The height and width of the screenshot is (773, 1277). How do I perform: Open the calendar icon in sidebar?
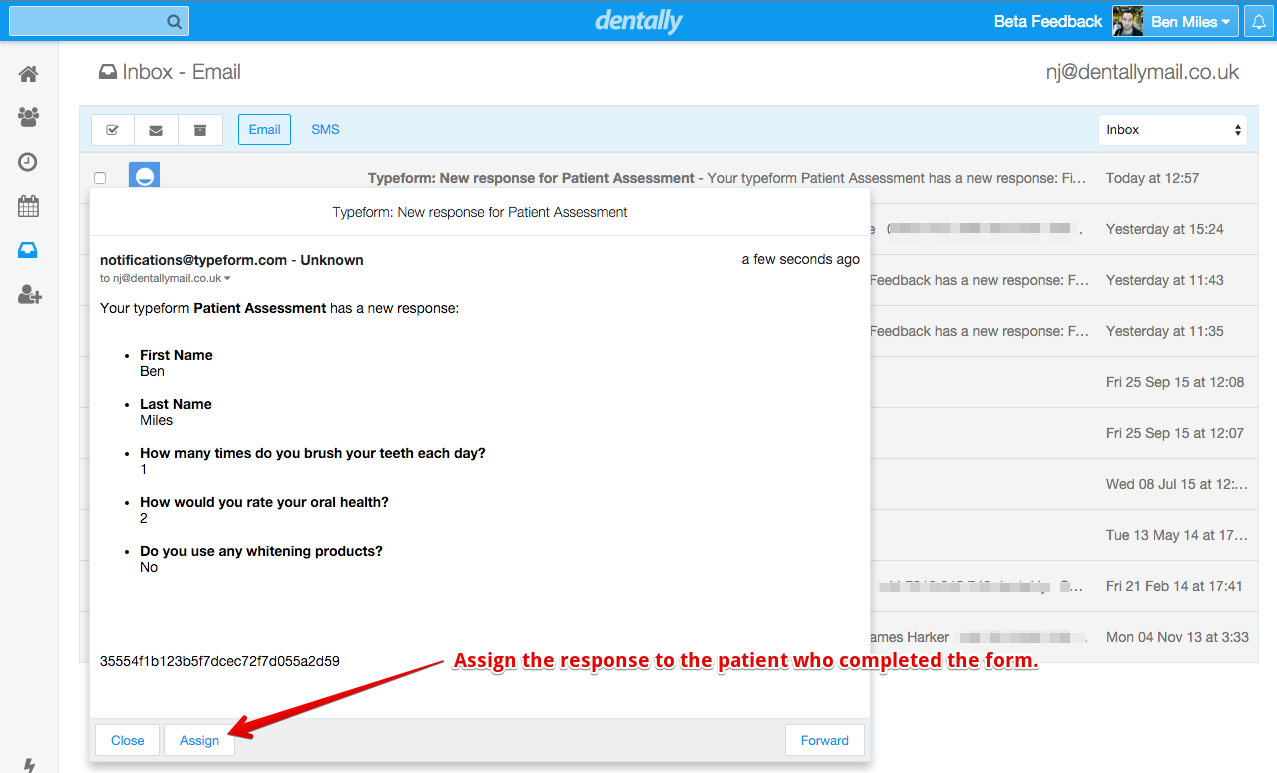pyautogui.click(x=28, y=207)
